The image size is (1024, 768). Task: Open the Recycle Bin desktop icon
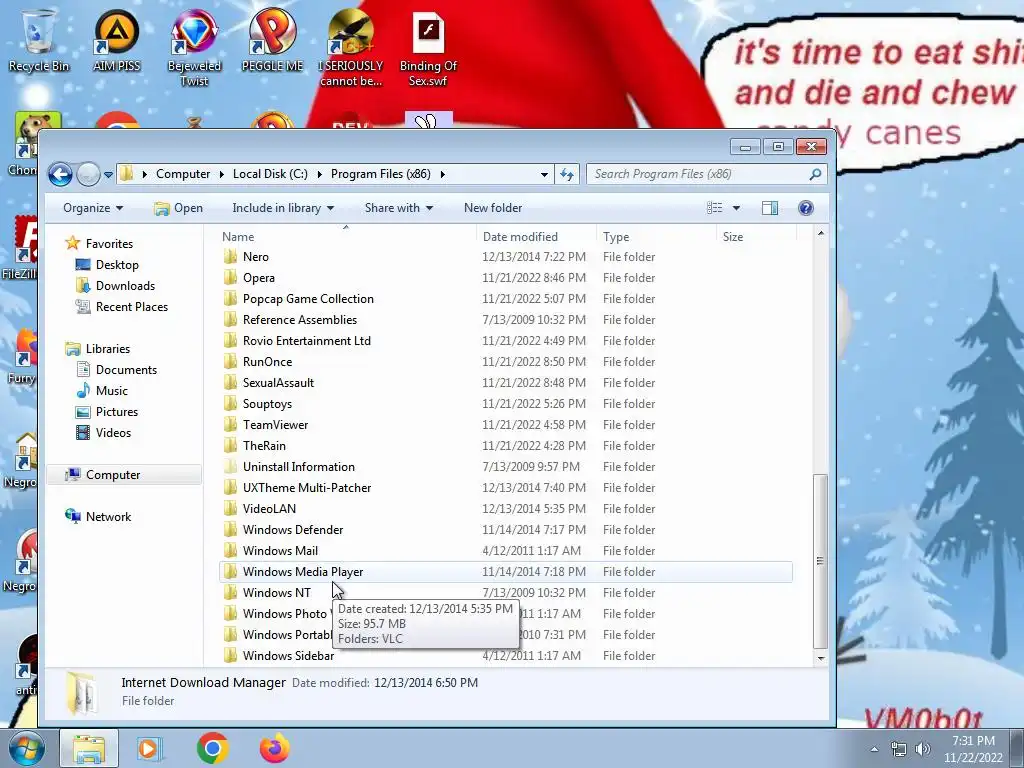[39, 39]
